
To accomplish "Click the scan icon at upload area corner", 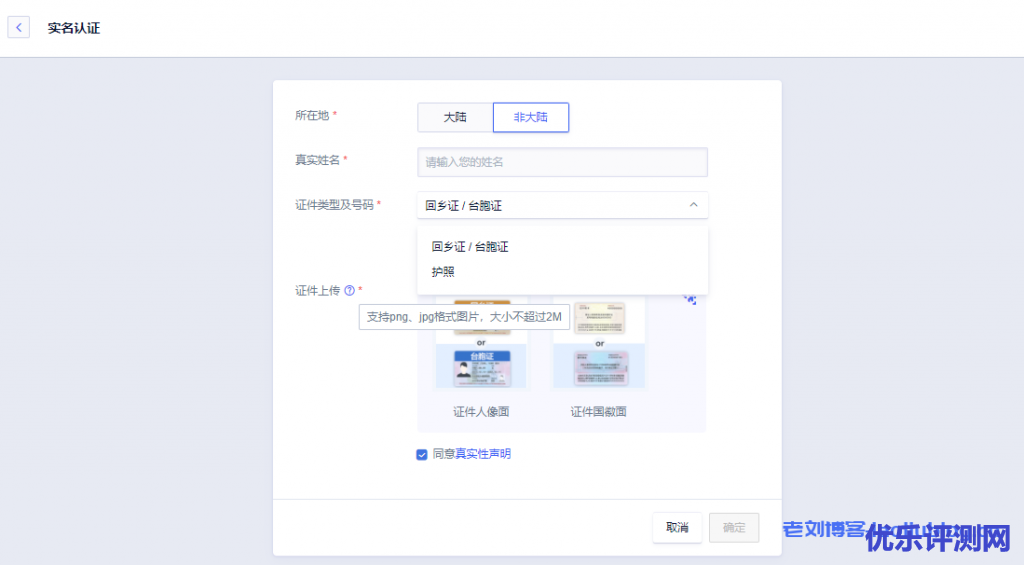I will [690, 298].
